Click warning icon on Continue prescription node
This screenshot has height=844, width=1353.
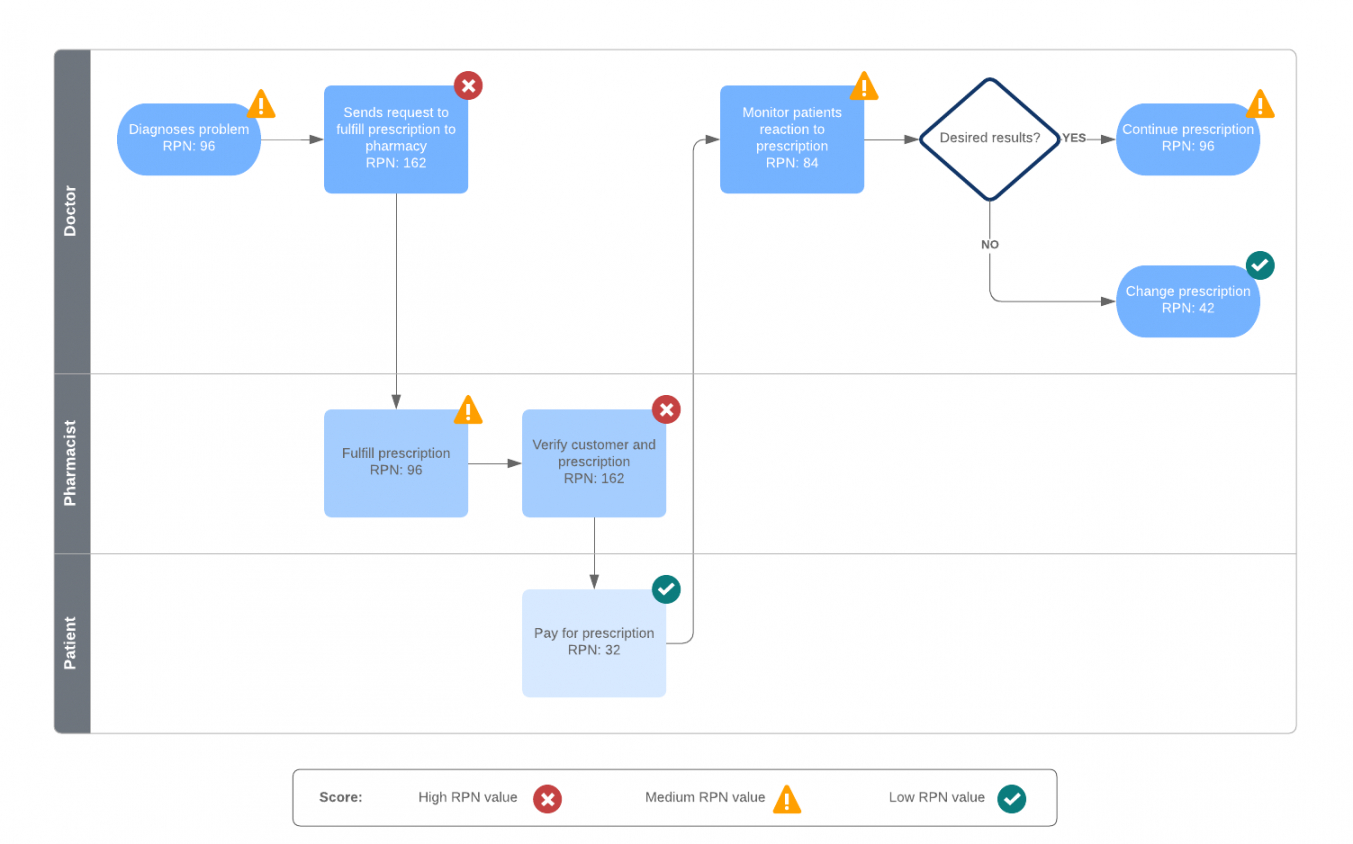pyautogui.click(x=1260, y=105)
